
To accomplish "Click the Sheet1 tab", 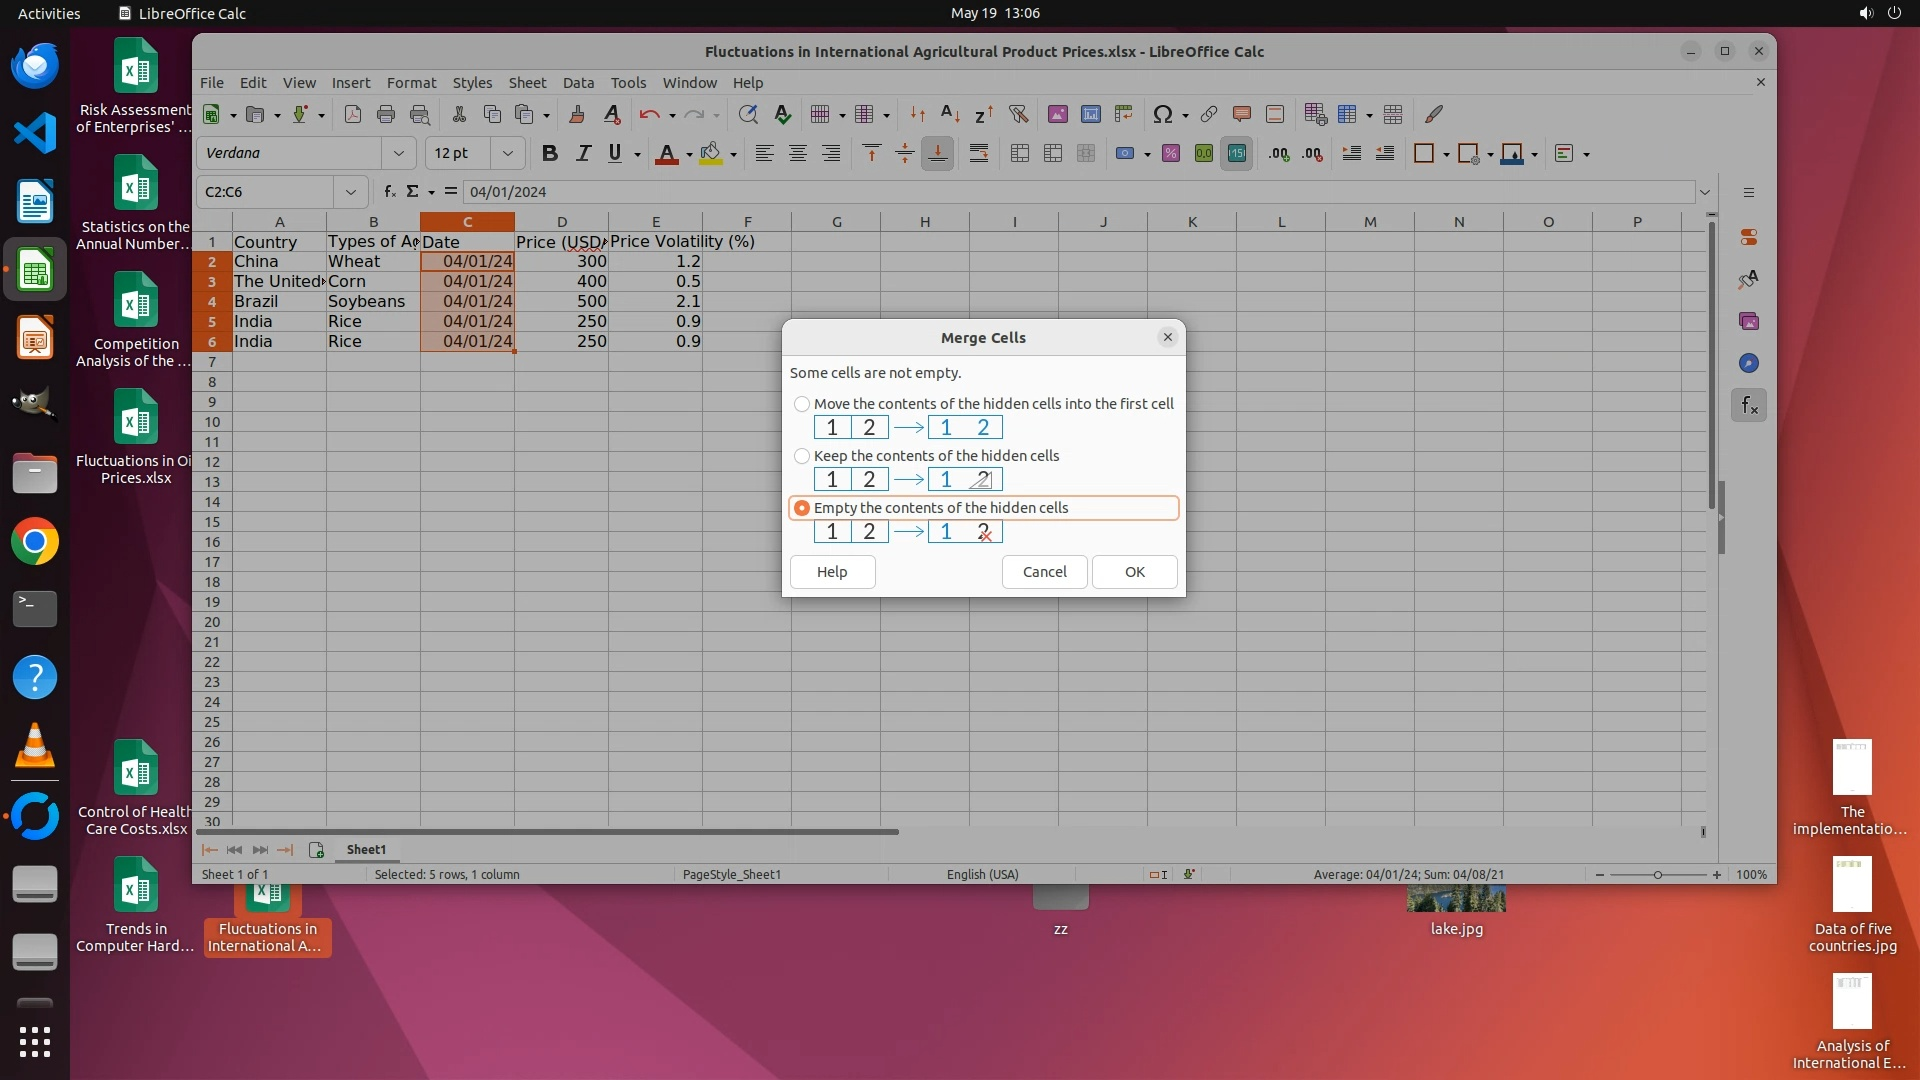I will (366, 850).
